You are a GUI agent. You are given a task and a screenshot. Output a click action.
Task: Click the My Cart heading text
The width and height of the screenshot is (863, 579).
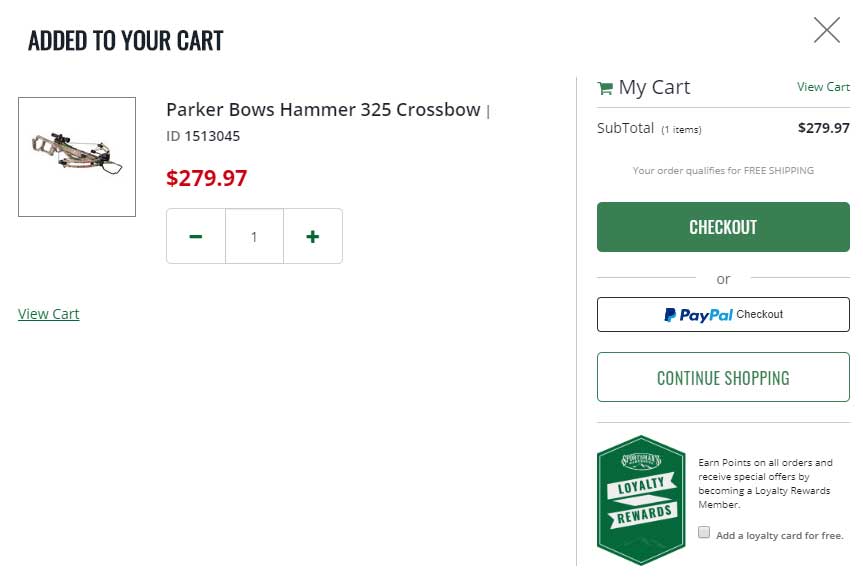pyautogui.click(x=654, y=88)
